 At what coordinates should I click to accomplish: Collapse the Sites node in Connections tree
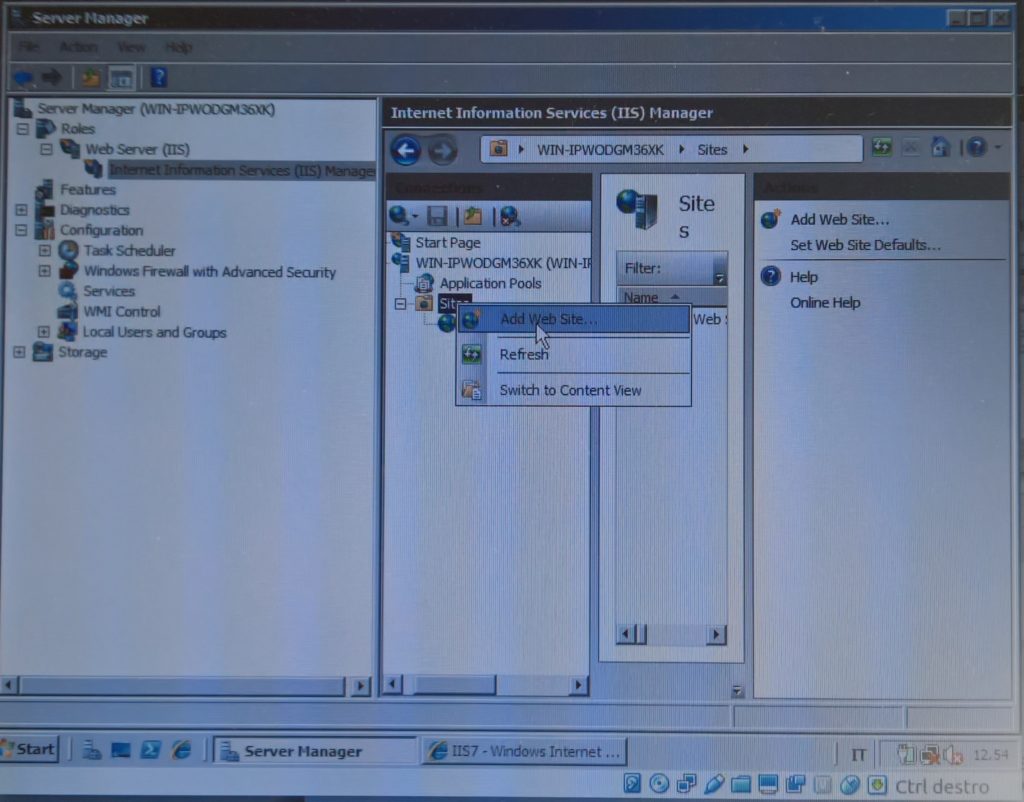400,304
